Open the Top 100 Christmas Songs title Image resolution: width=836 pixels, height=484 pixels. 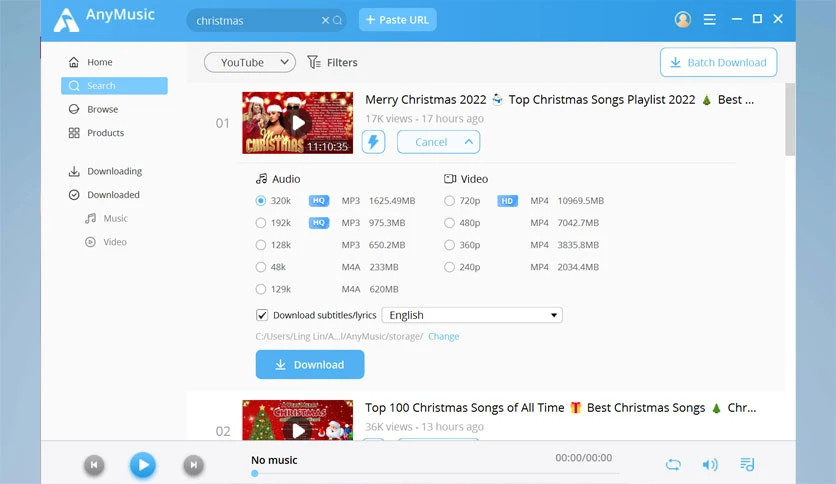pos(560,408)
